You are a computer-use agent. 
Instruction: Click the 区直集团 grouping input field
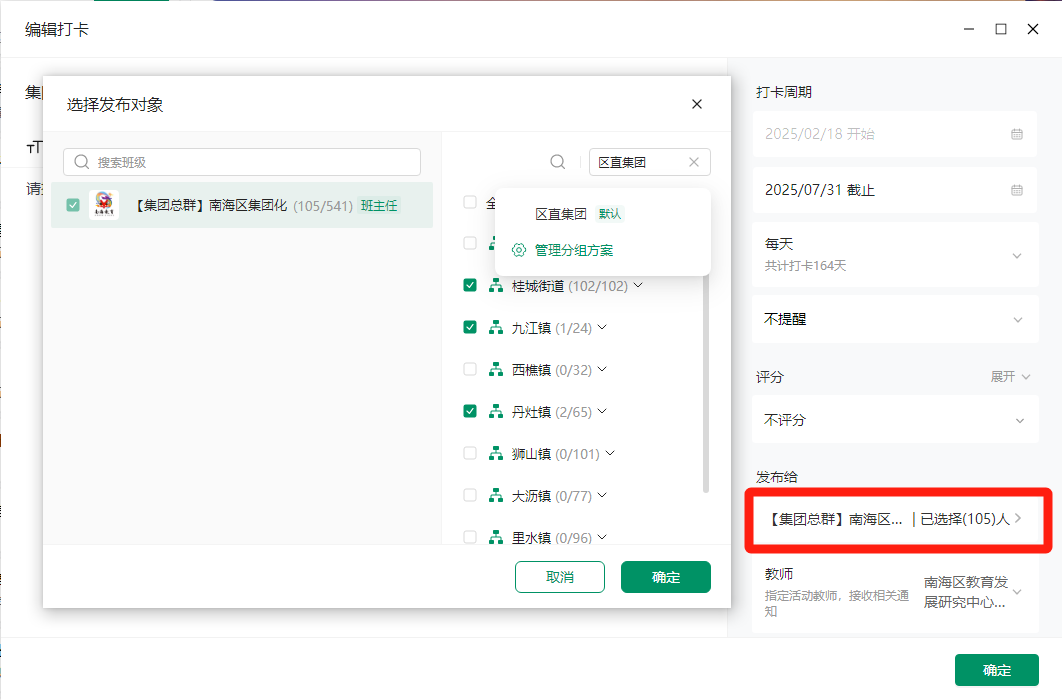point(650,162)
